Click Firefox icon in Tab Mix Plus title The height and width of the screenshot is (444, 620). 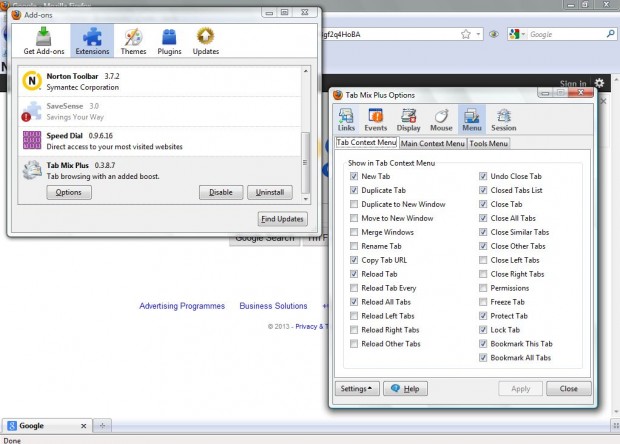click(338, 95)
